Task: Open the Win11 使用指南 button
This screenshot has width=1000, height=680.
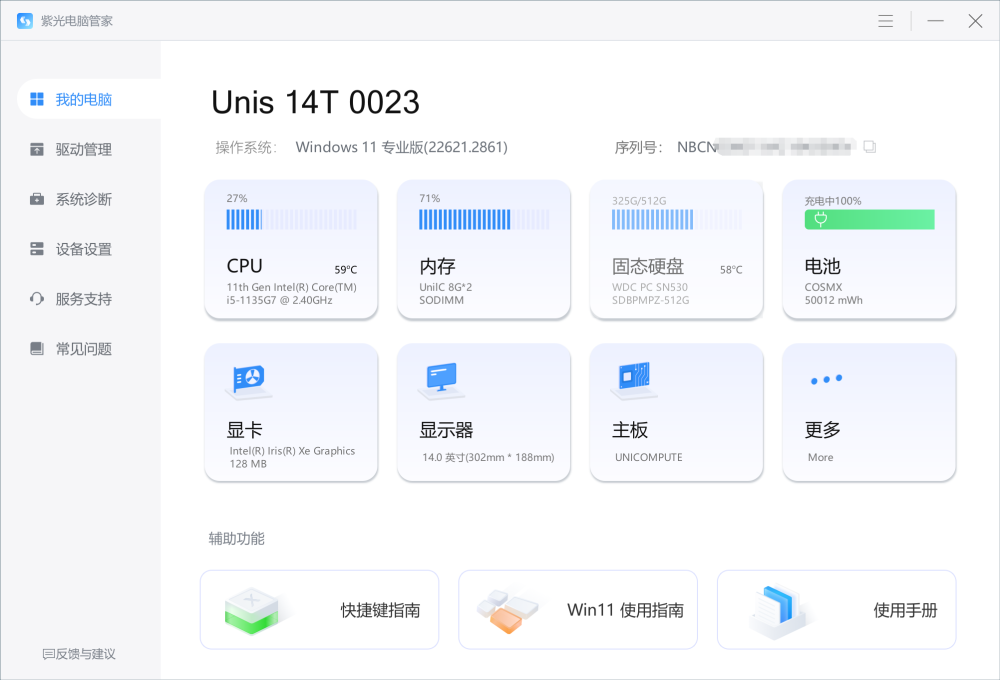Action: click(578, 610)
